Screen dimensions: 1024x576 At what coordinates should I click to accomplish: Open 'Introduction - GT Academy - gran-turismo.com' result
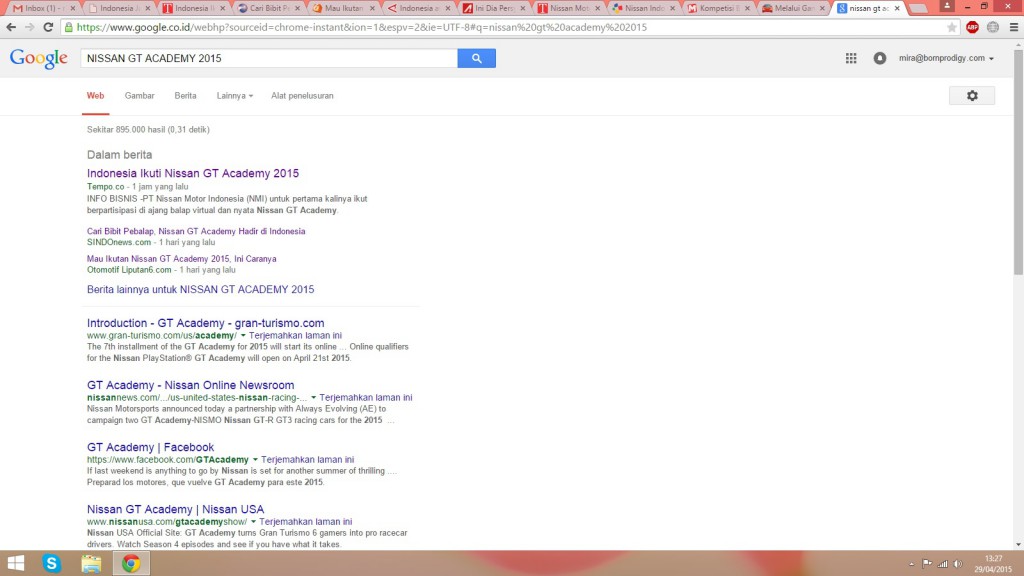coord(206,323)
